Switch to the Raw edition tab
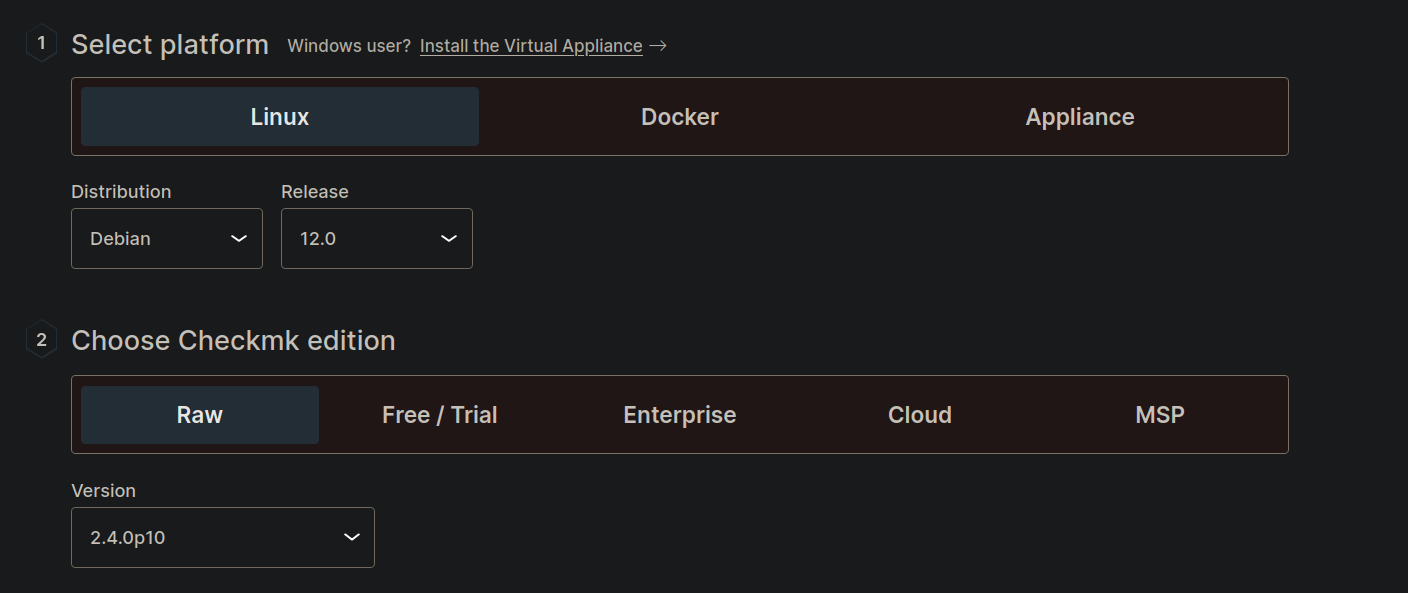The image size is (1408, 593). [x=200, y=415]
